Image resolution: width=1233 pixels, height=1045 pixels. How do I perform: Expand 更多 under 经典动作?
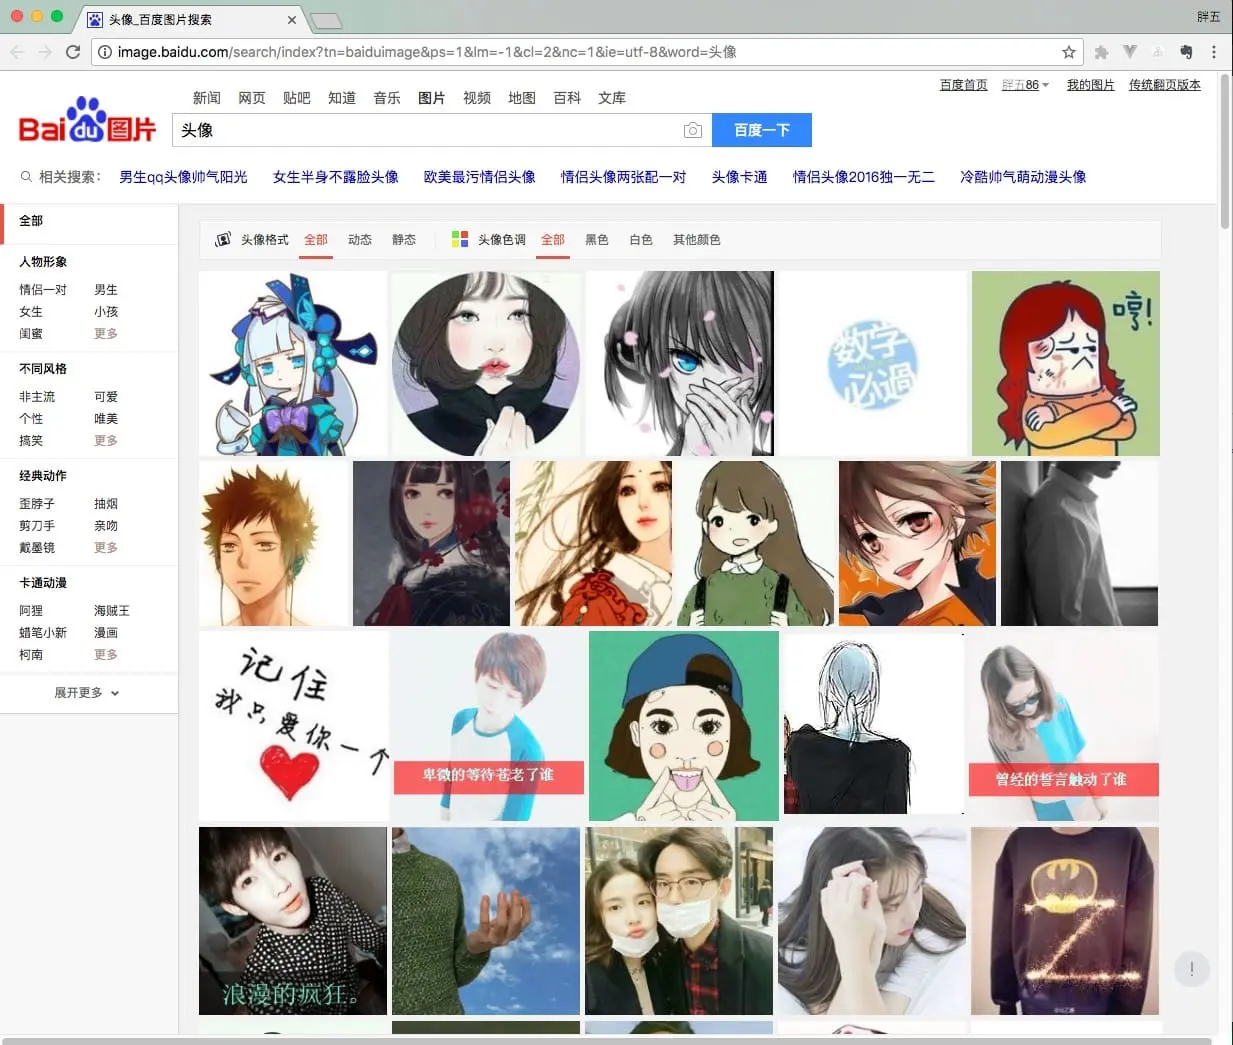(x=106, y=548)
